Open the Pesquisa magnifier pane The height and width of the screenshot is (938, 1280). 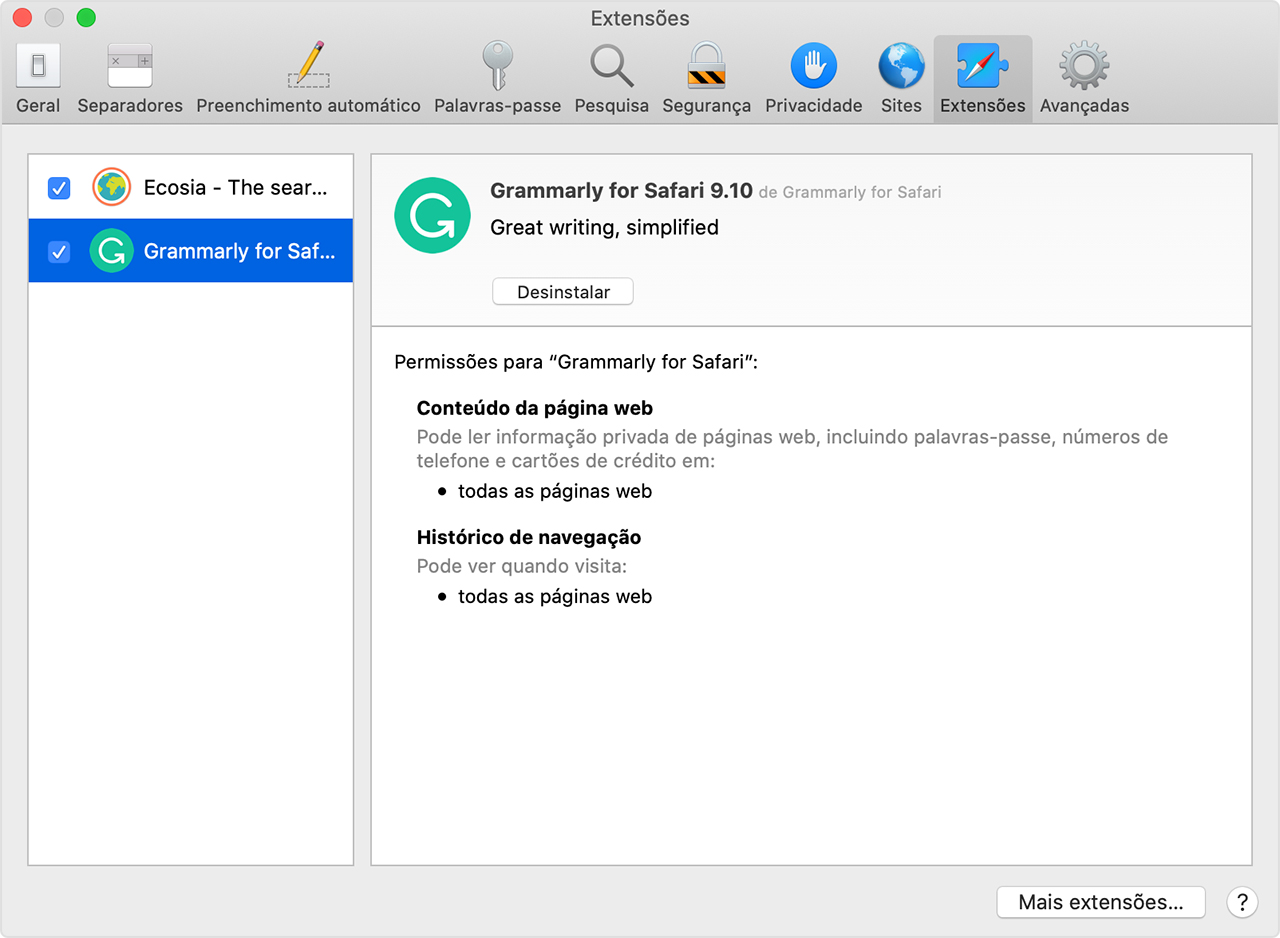[x=611, y=79]
